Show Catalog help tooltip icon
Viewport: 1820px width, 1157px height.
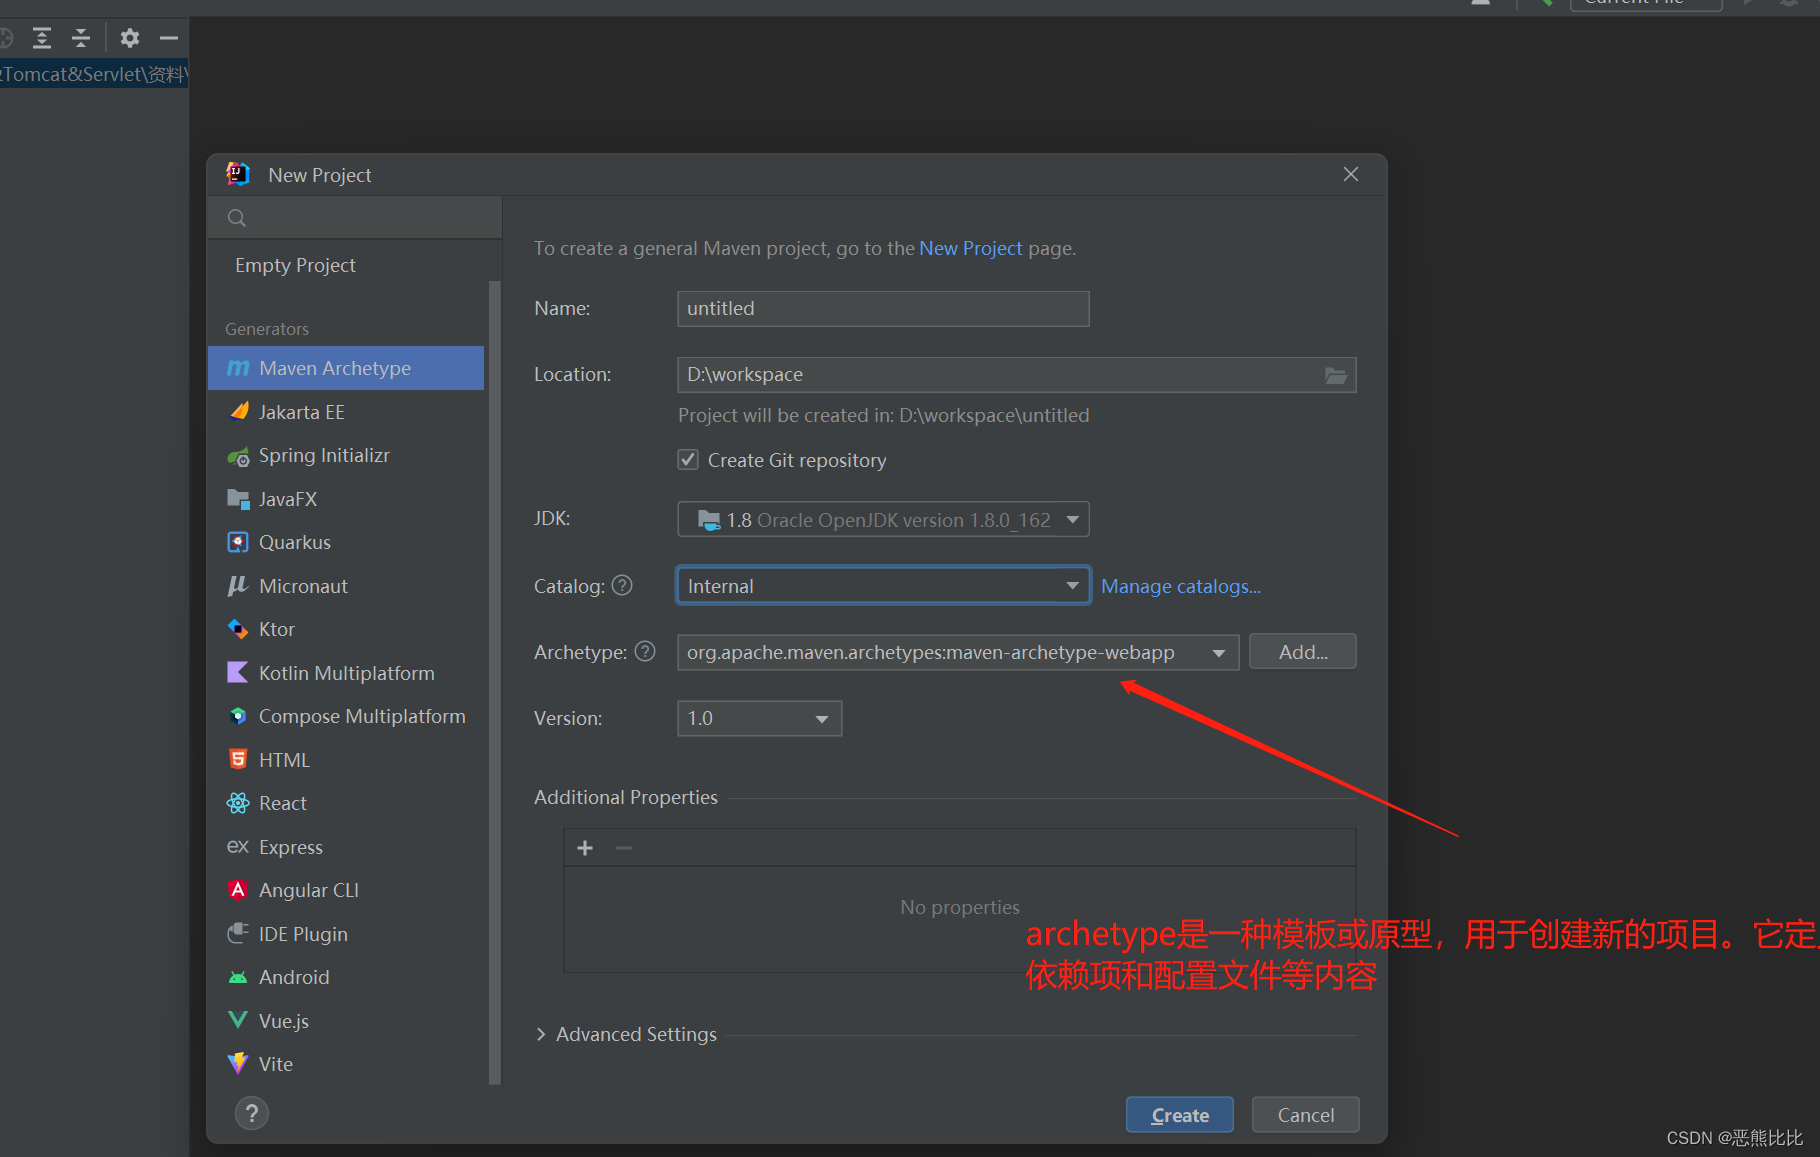click(x=622, y=585)
